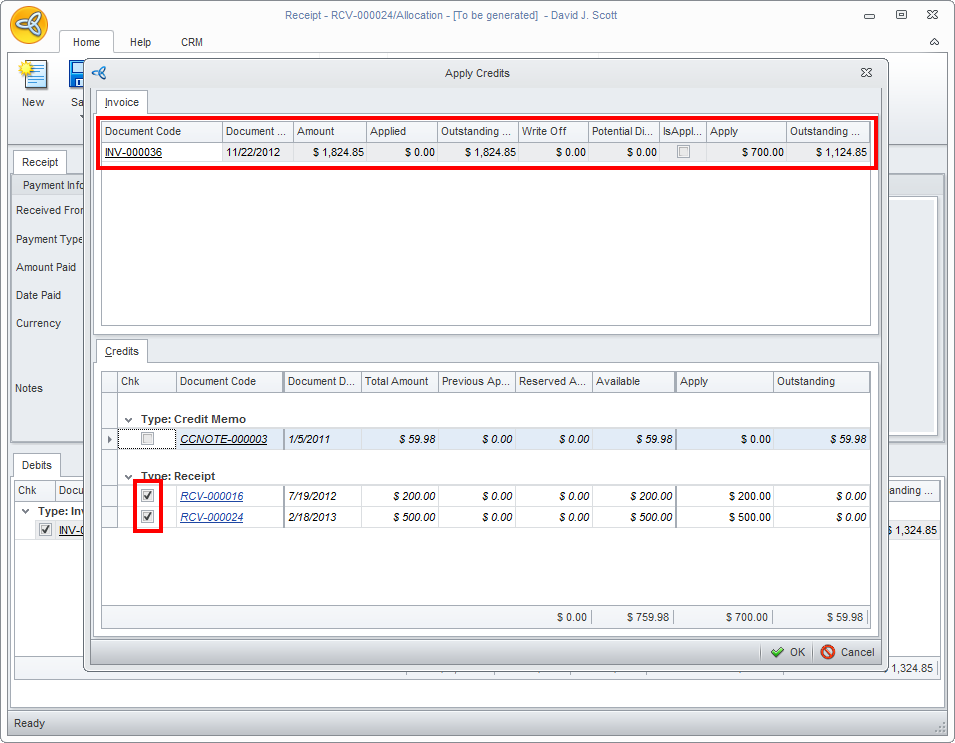Viewport: 955px width, 743px height.
Task: Open the INV-000036 invoice link
Action: click(x=133, y=152)
